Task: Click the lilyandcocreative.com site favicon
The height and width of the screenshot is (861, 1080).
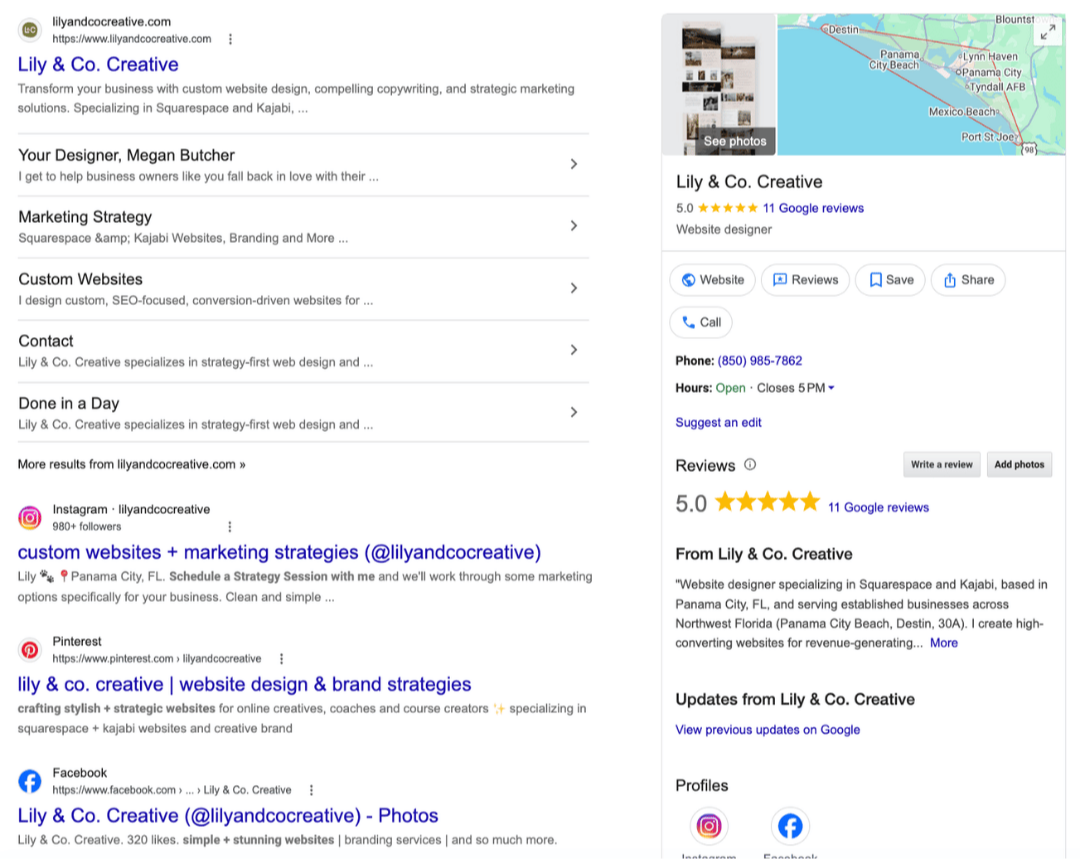Action: pos(30,30)
